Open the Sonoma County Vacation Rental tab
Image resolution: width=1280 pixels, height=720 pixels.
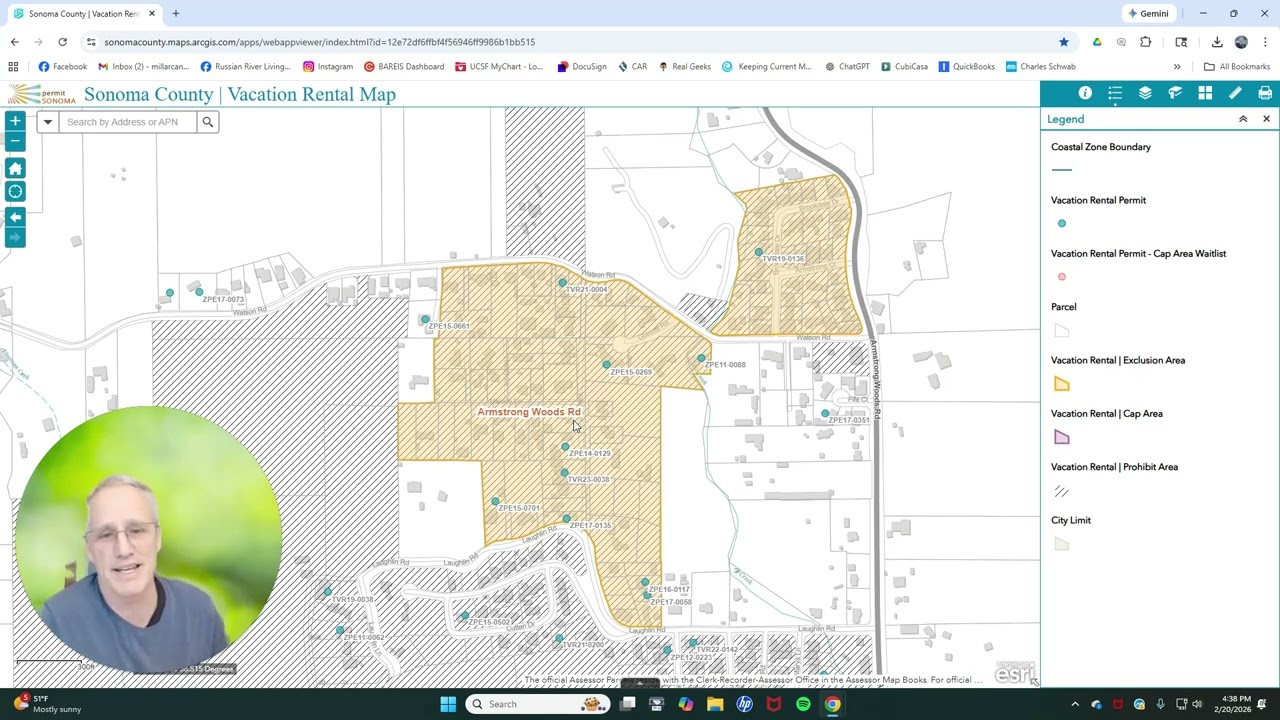click(x=84, y=14)
